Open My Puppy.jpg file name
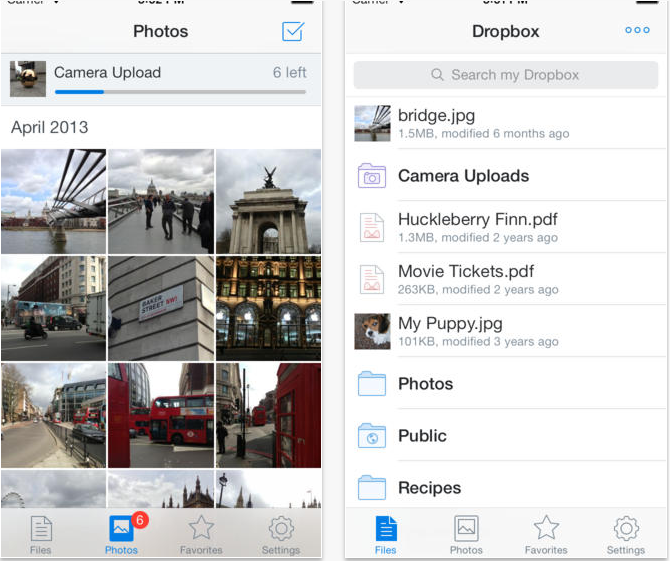The width and height of the screenshot is (670, 561). coord(450,323)
